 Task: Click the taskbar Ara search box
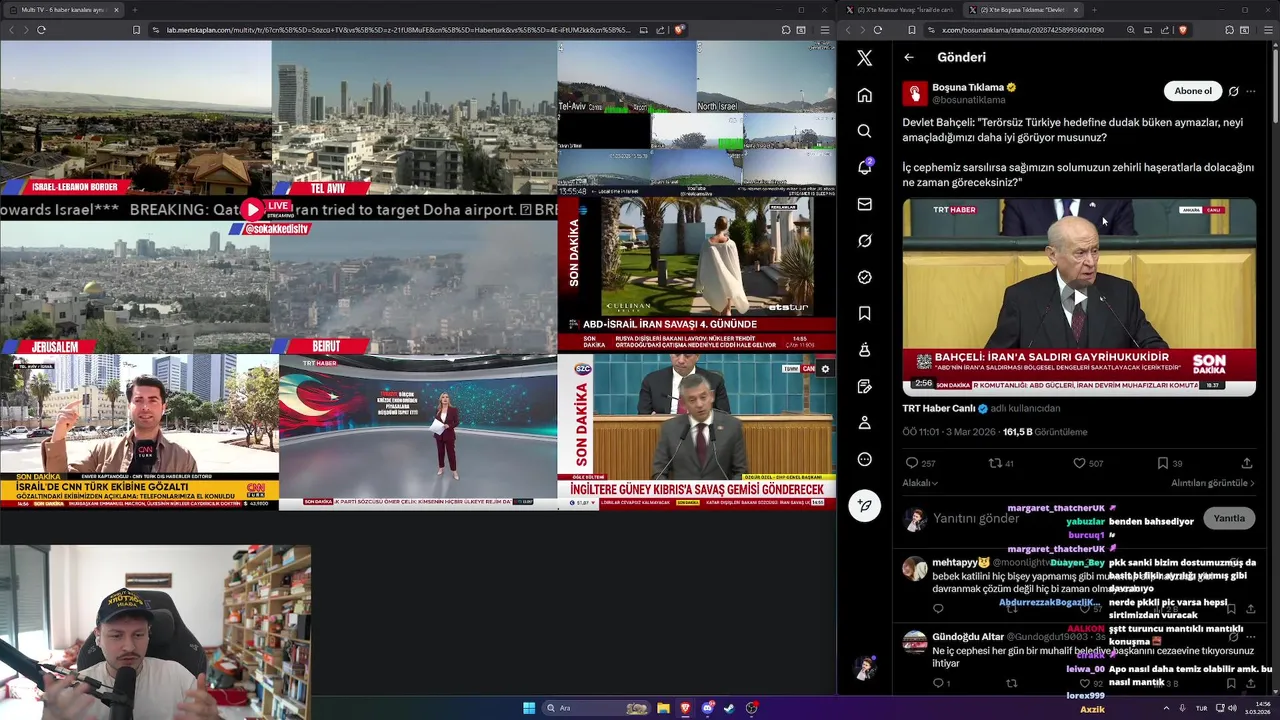597,708
